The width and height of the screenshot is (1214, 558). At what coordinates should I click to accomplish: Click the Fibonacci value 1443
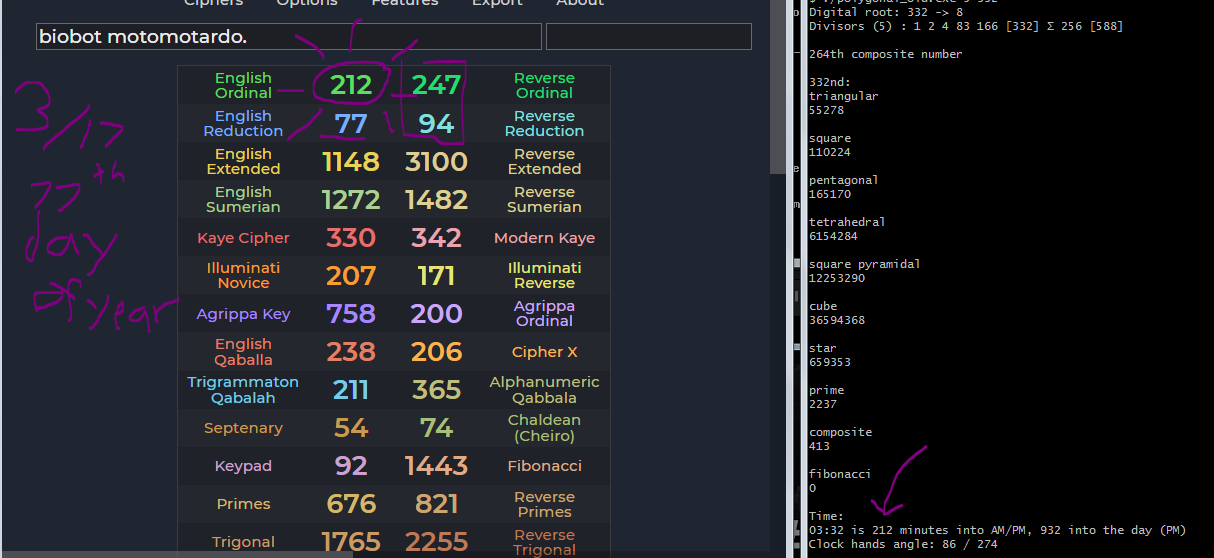pos(436,465)
